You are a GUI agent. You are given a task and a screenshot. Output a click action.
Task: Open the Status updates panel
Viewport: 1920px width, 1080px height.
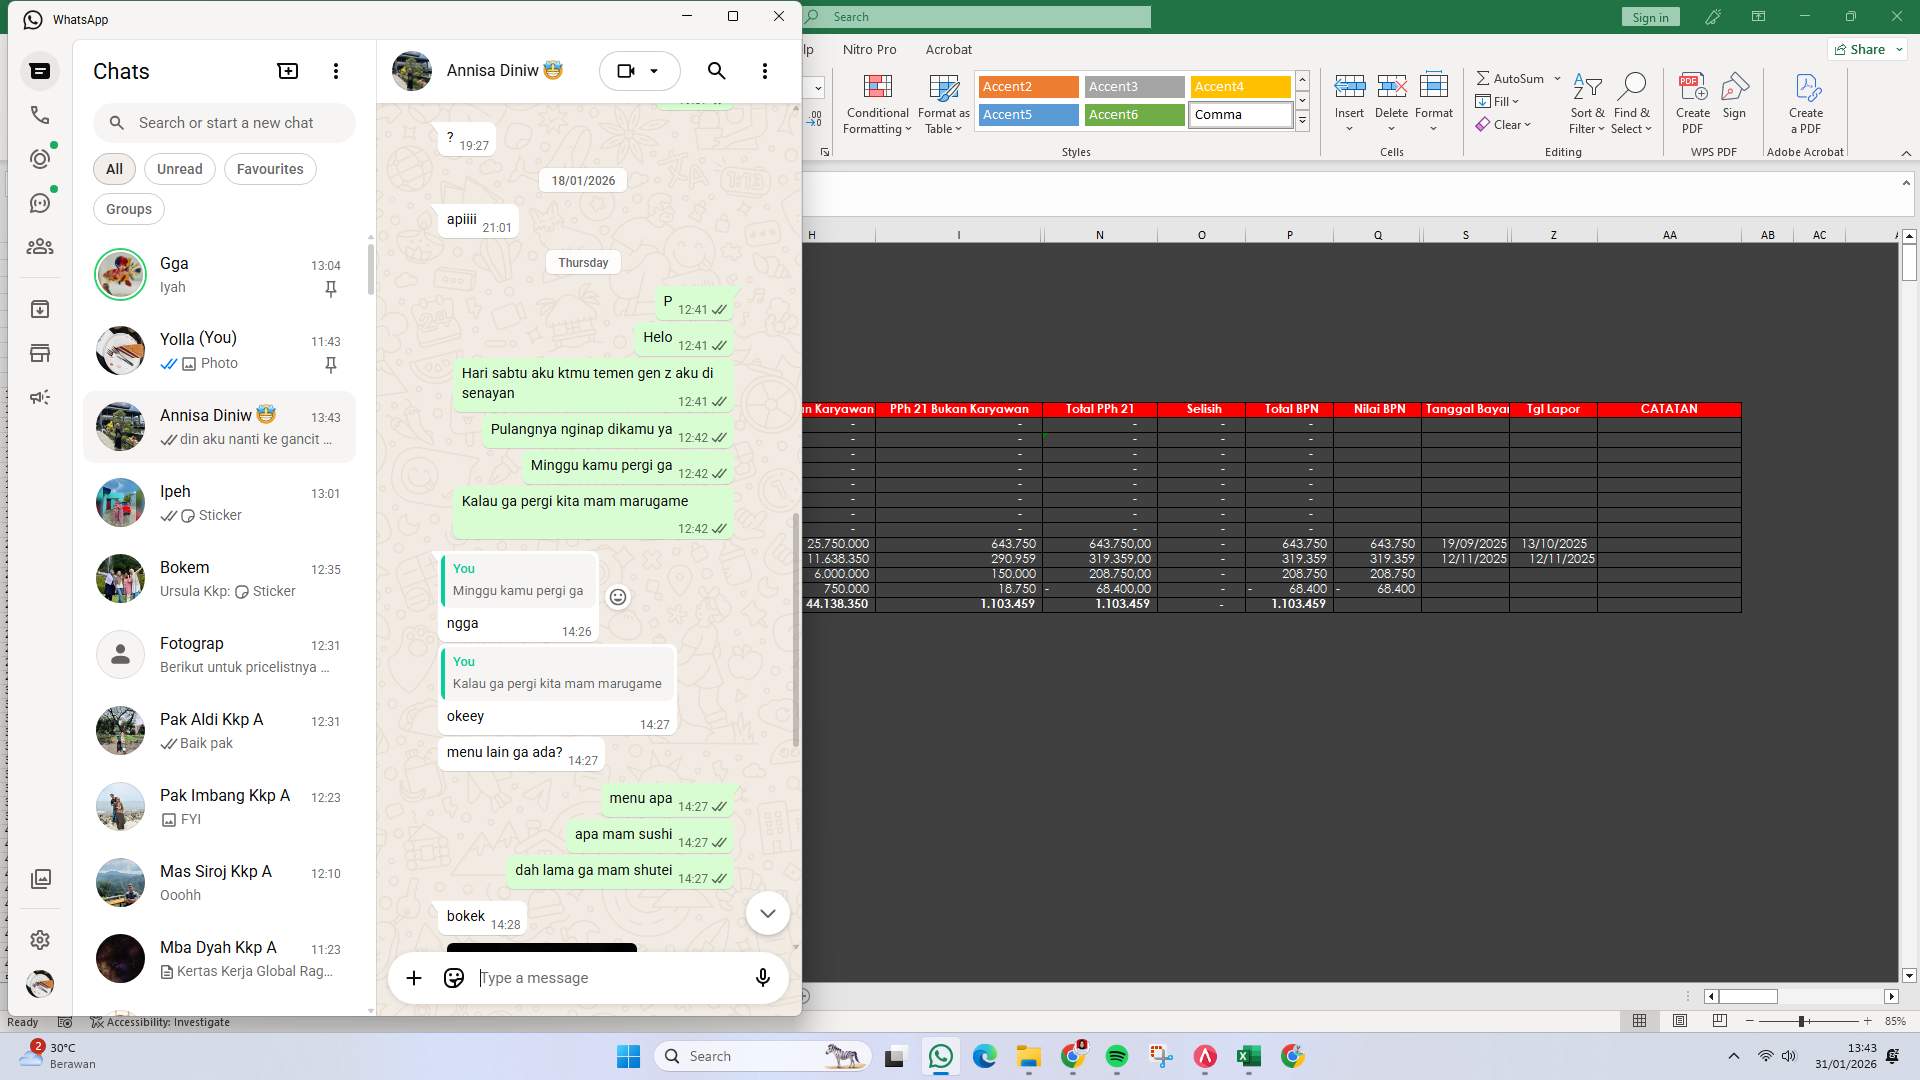pos(40,158)
